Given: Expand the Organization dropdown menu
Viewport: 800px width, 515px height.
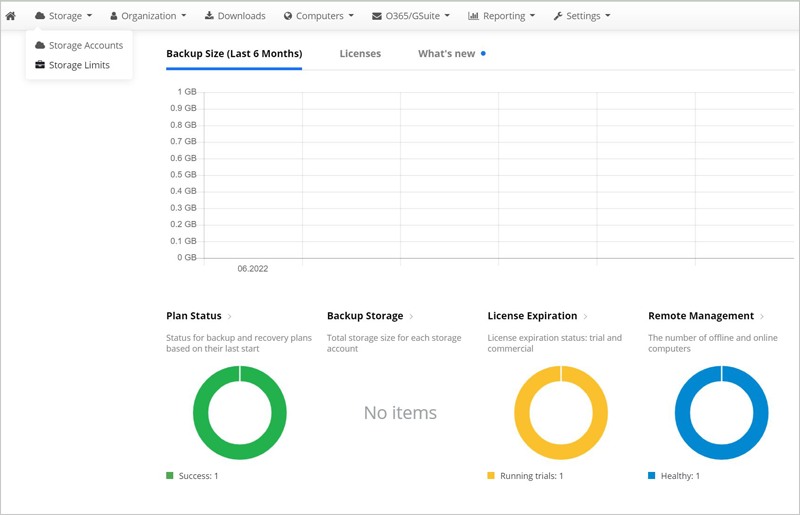Looking at the screenshot, I should pyautogui.click(x=148, y=16).
